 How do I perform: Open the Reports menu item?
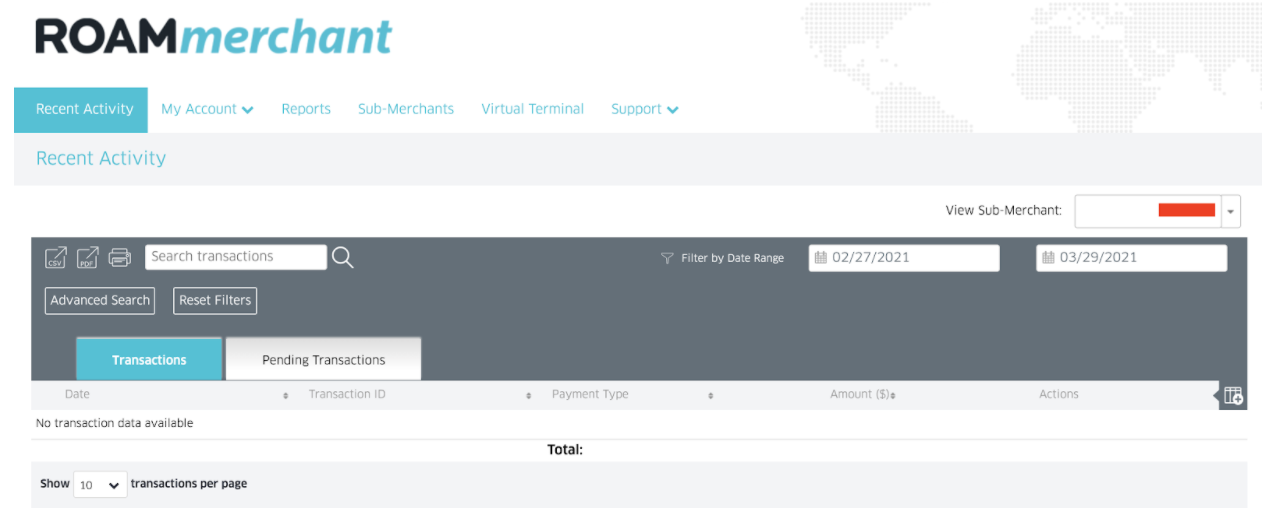click(x=306, y=109)
